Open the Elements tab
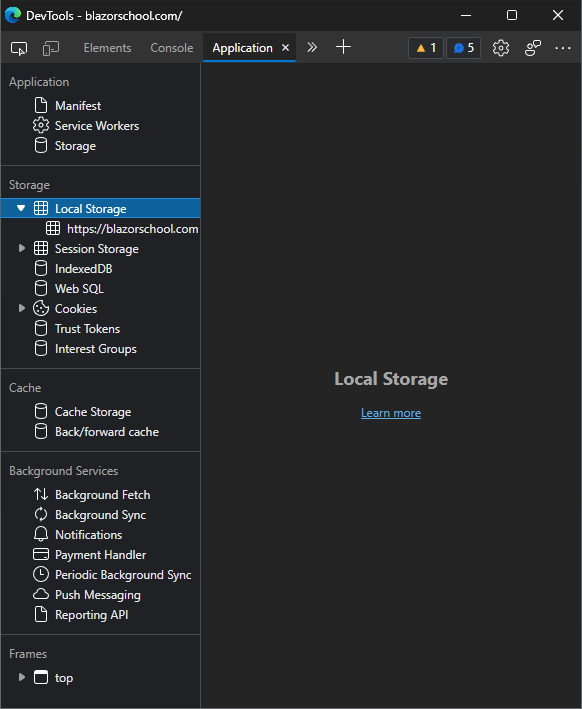The width and height of the screenshot is (582, 709). (x=107, y=48)
